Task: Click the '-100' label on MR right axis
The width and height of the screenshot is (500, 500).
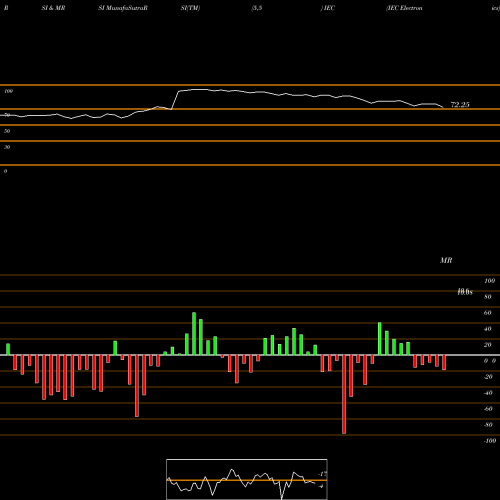Action: 490,441
